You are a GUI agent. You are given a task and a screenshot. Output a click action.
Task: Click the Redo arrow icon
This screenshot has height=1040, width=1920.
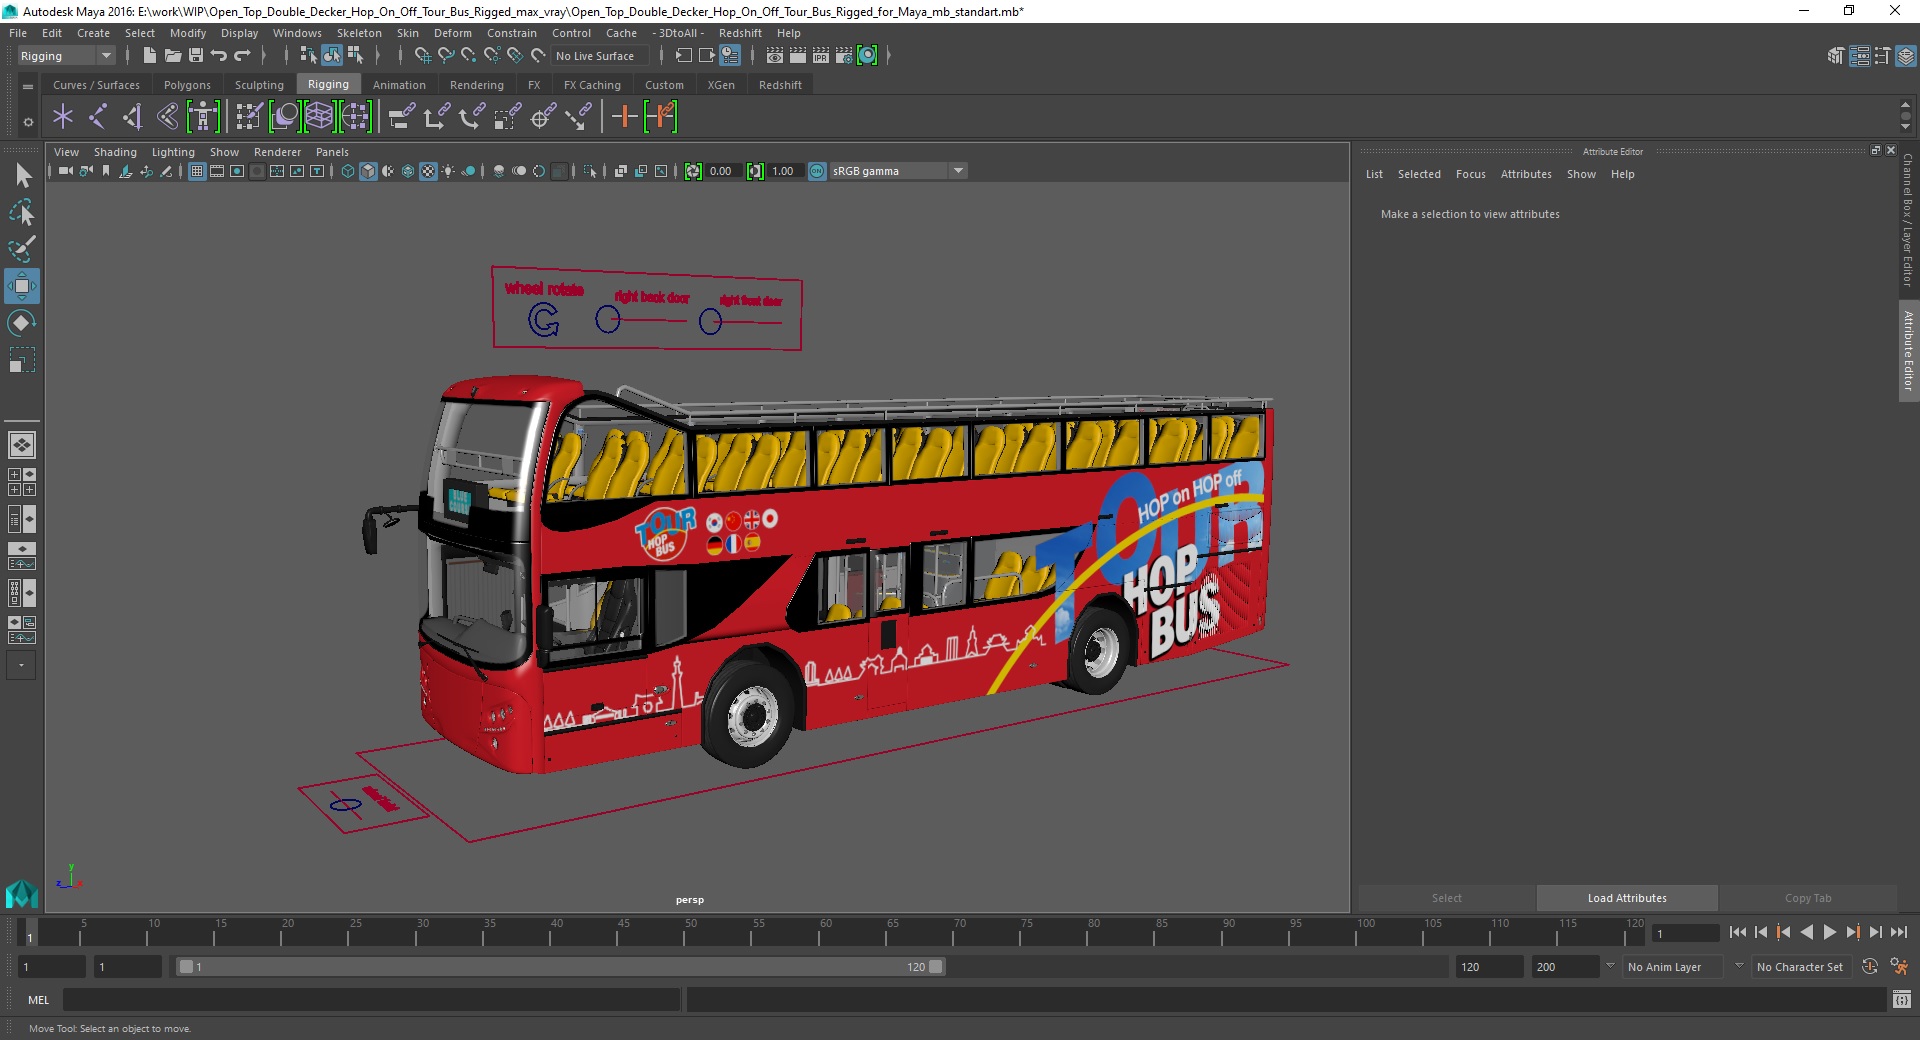(x=242, y=56)
